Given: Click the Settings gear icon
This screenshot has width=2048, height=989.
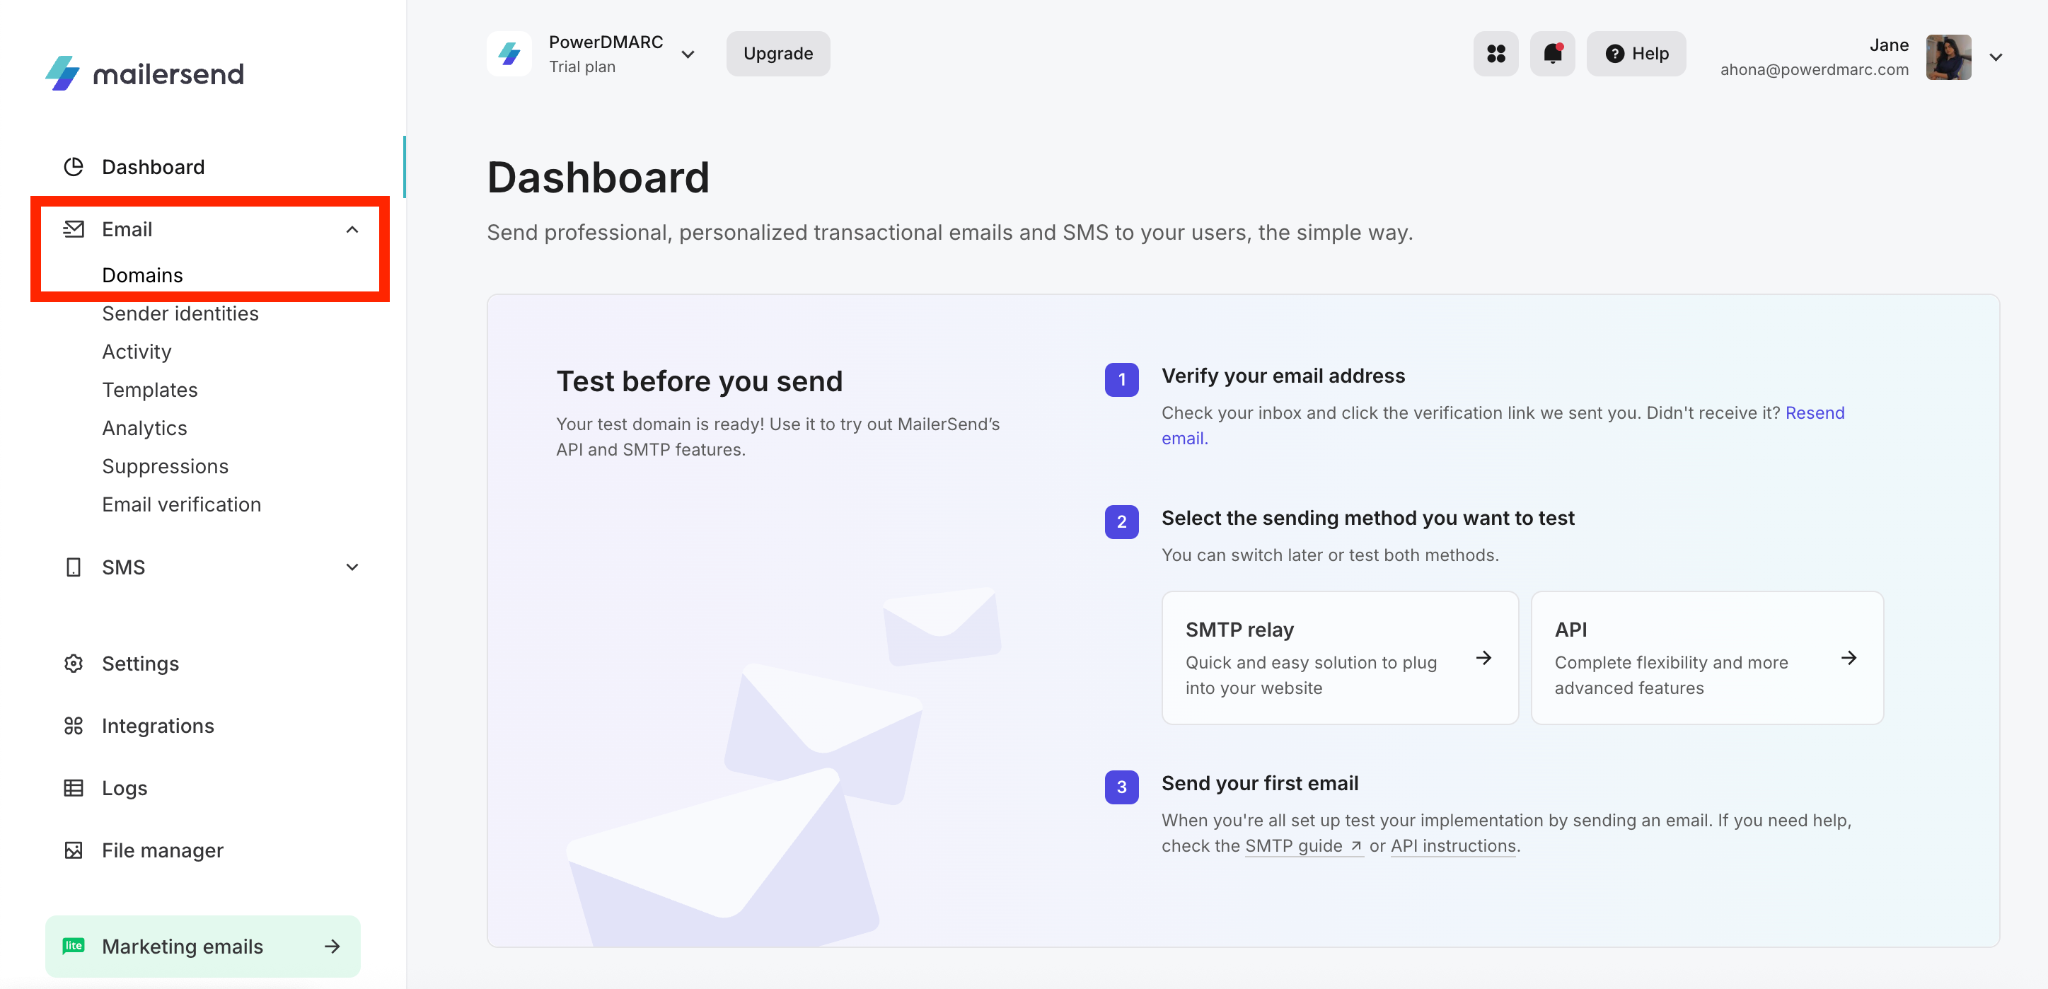Looking at the screenshot, I should [x=74, y=664].
